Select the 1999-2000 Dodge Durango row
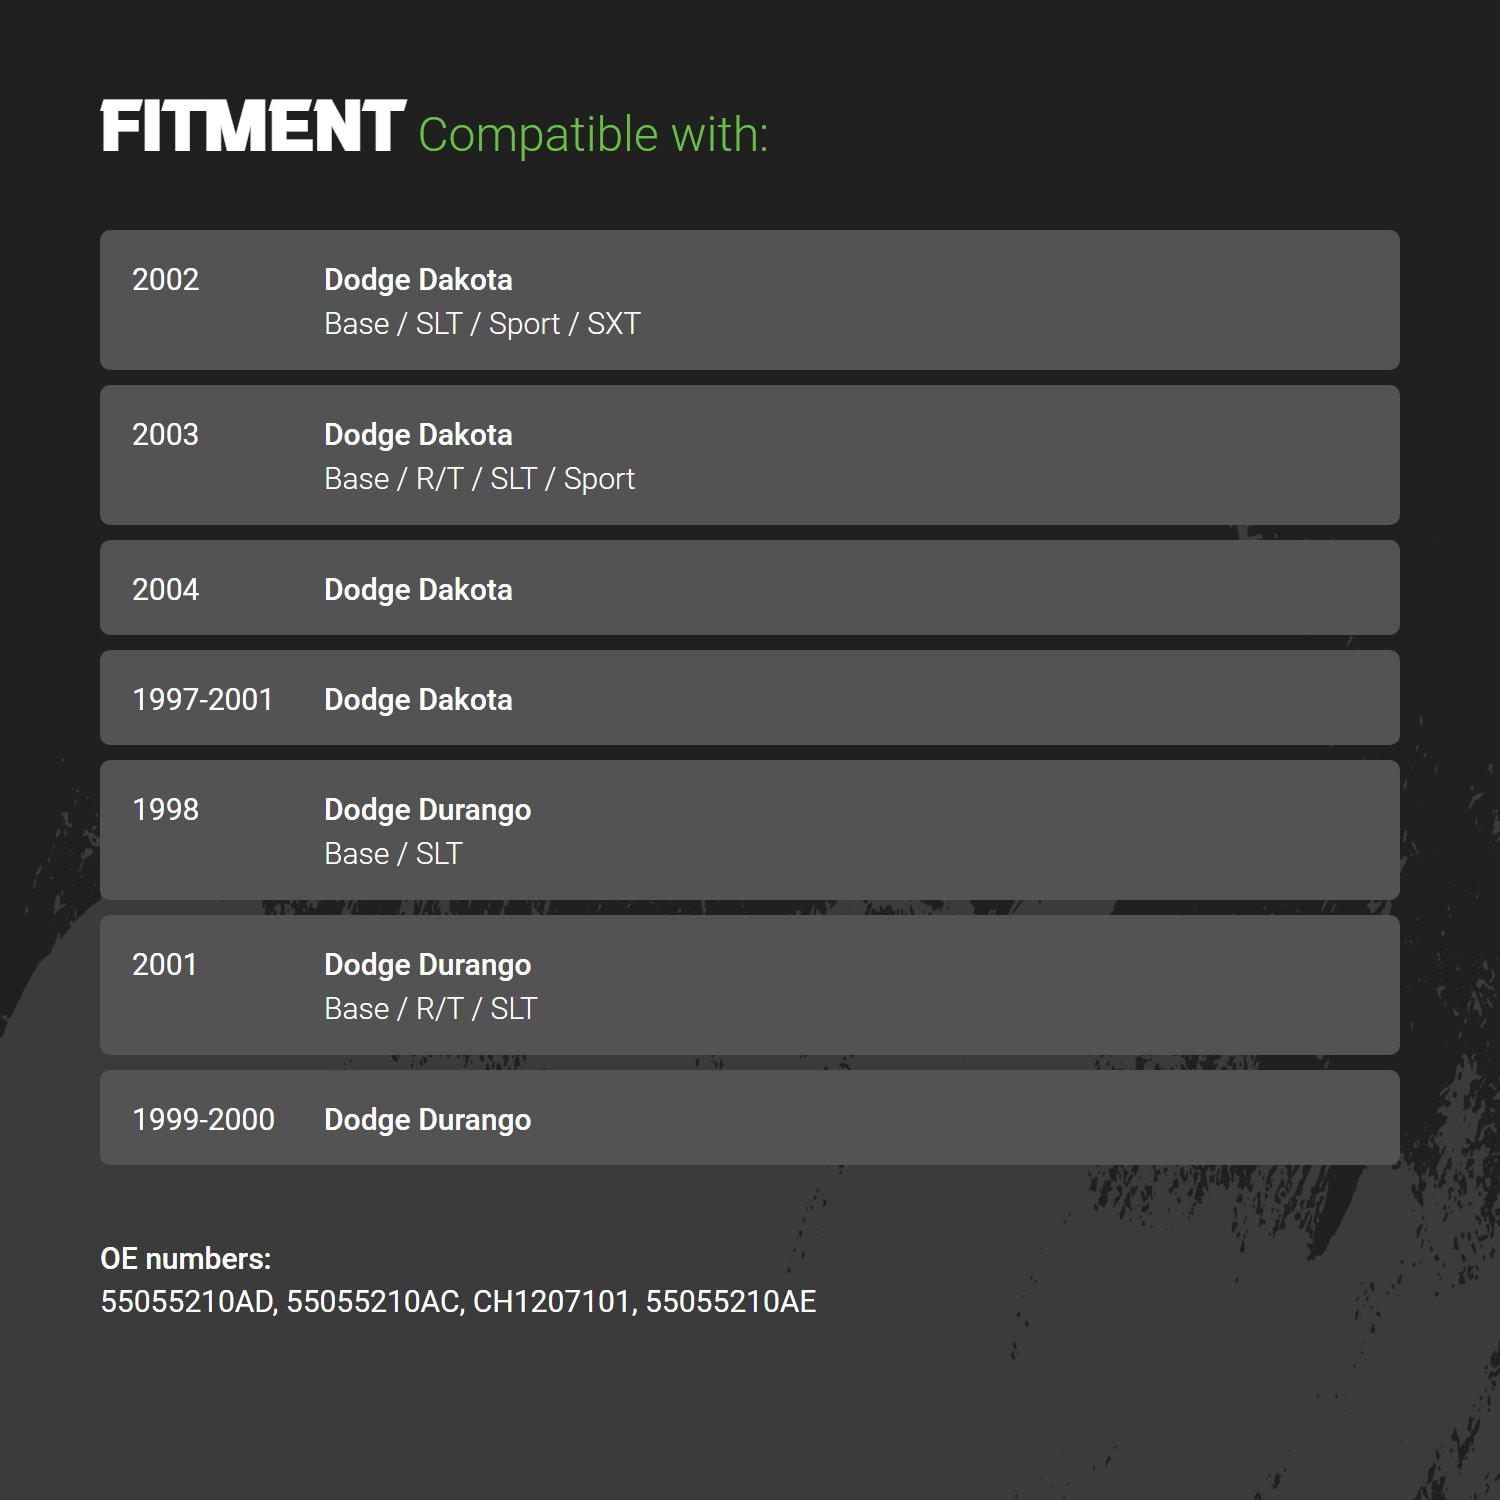This screenshot has width=1500, height=1500. [750, 1118]
